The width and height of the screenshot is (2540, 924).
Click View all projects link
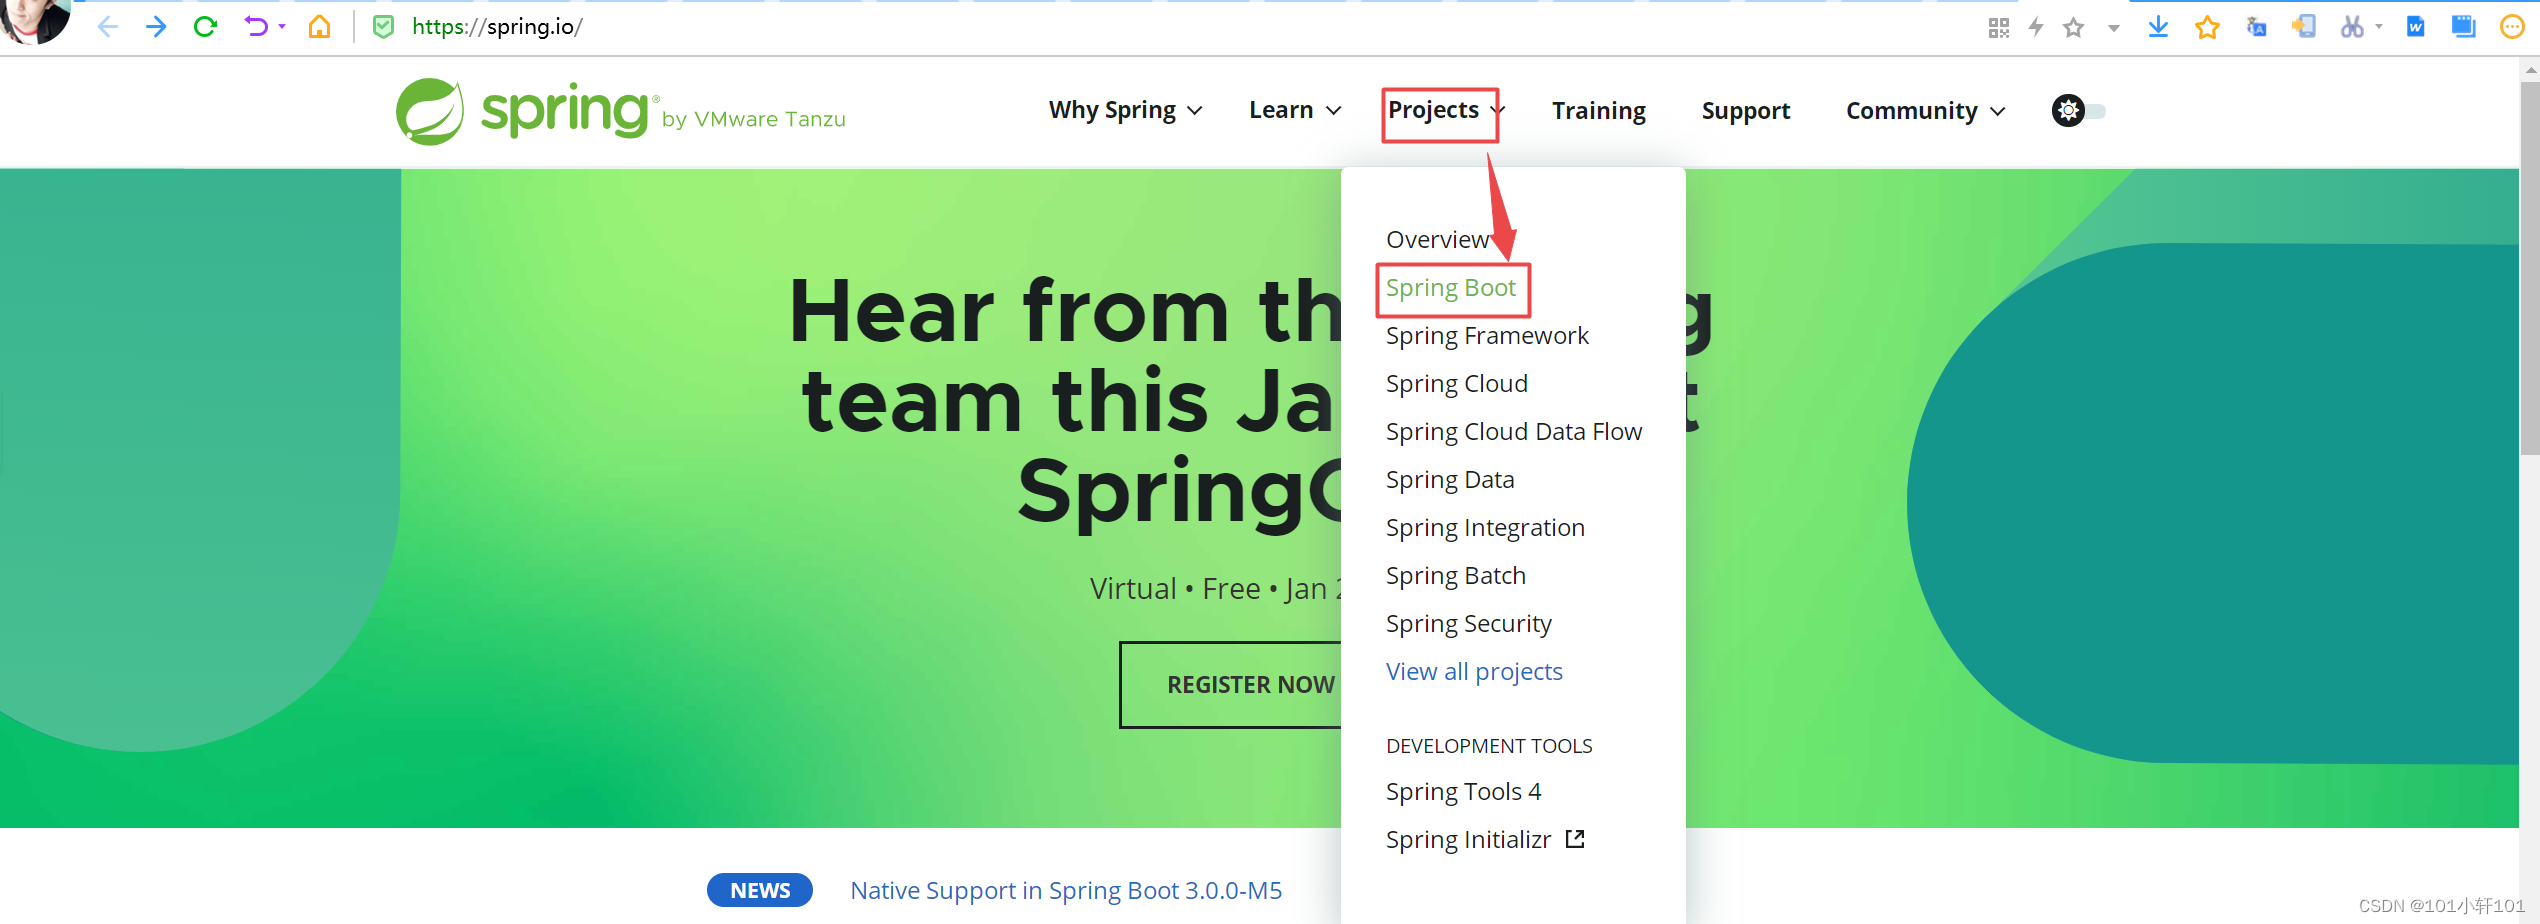[1474, 672]
